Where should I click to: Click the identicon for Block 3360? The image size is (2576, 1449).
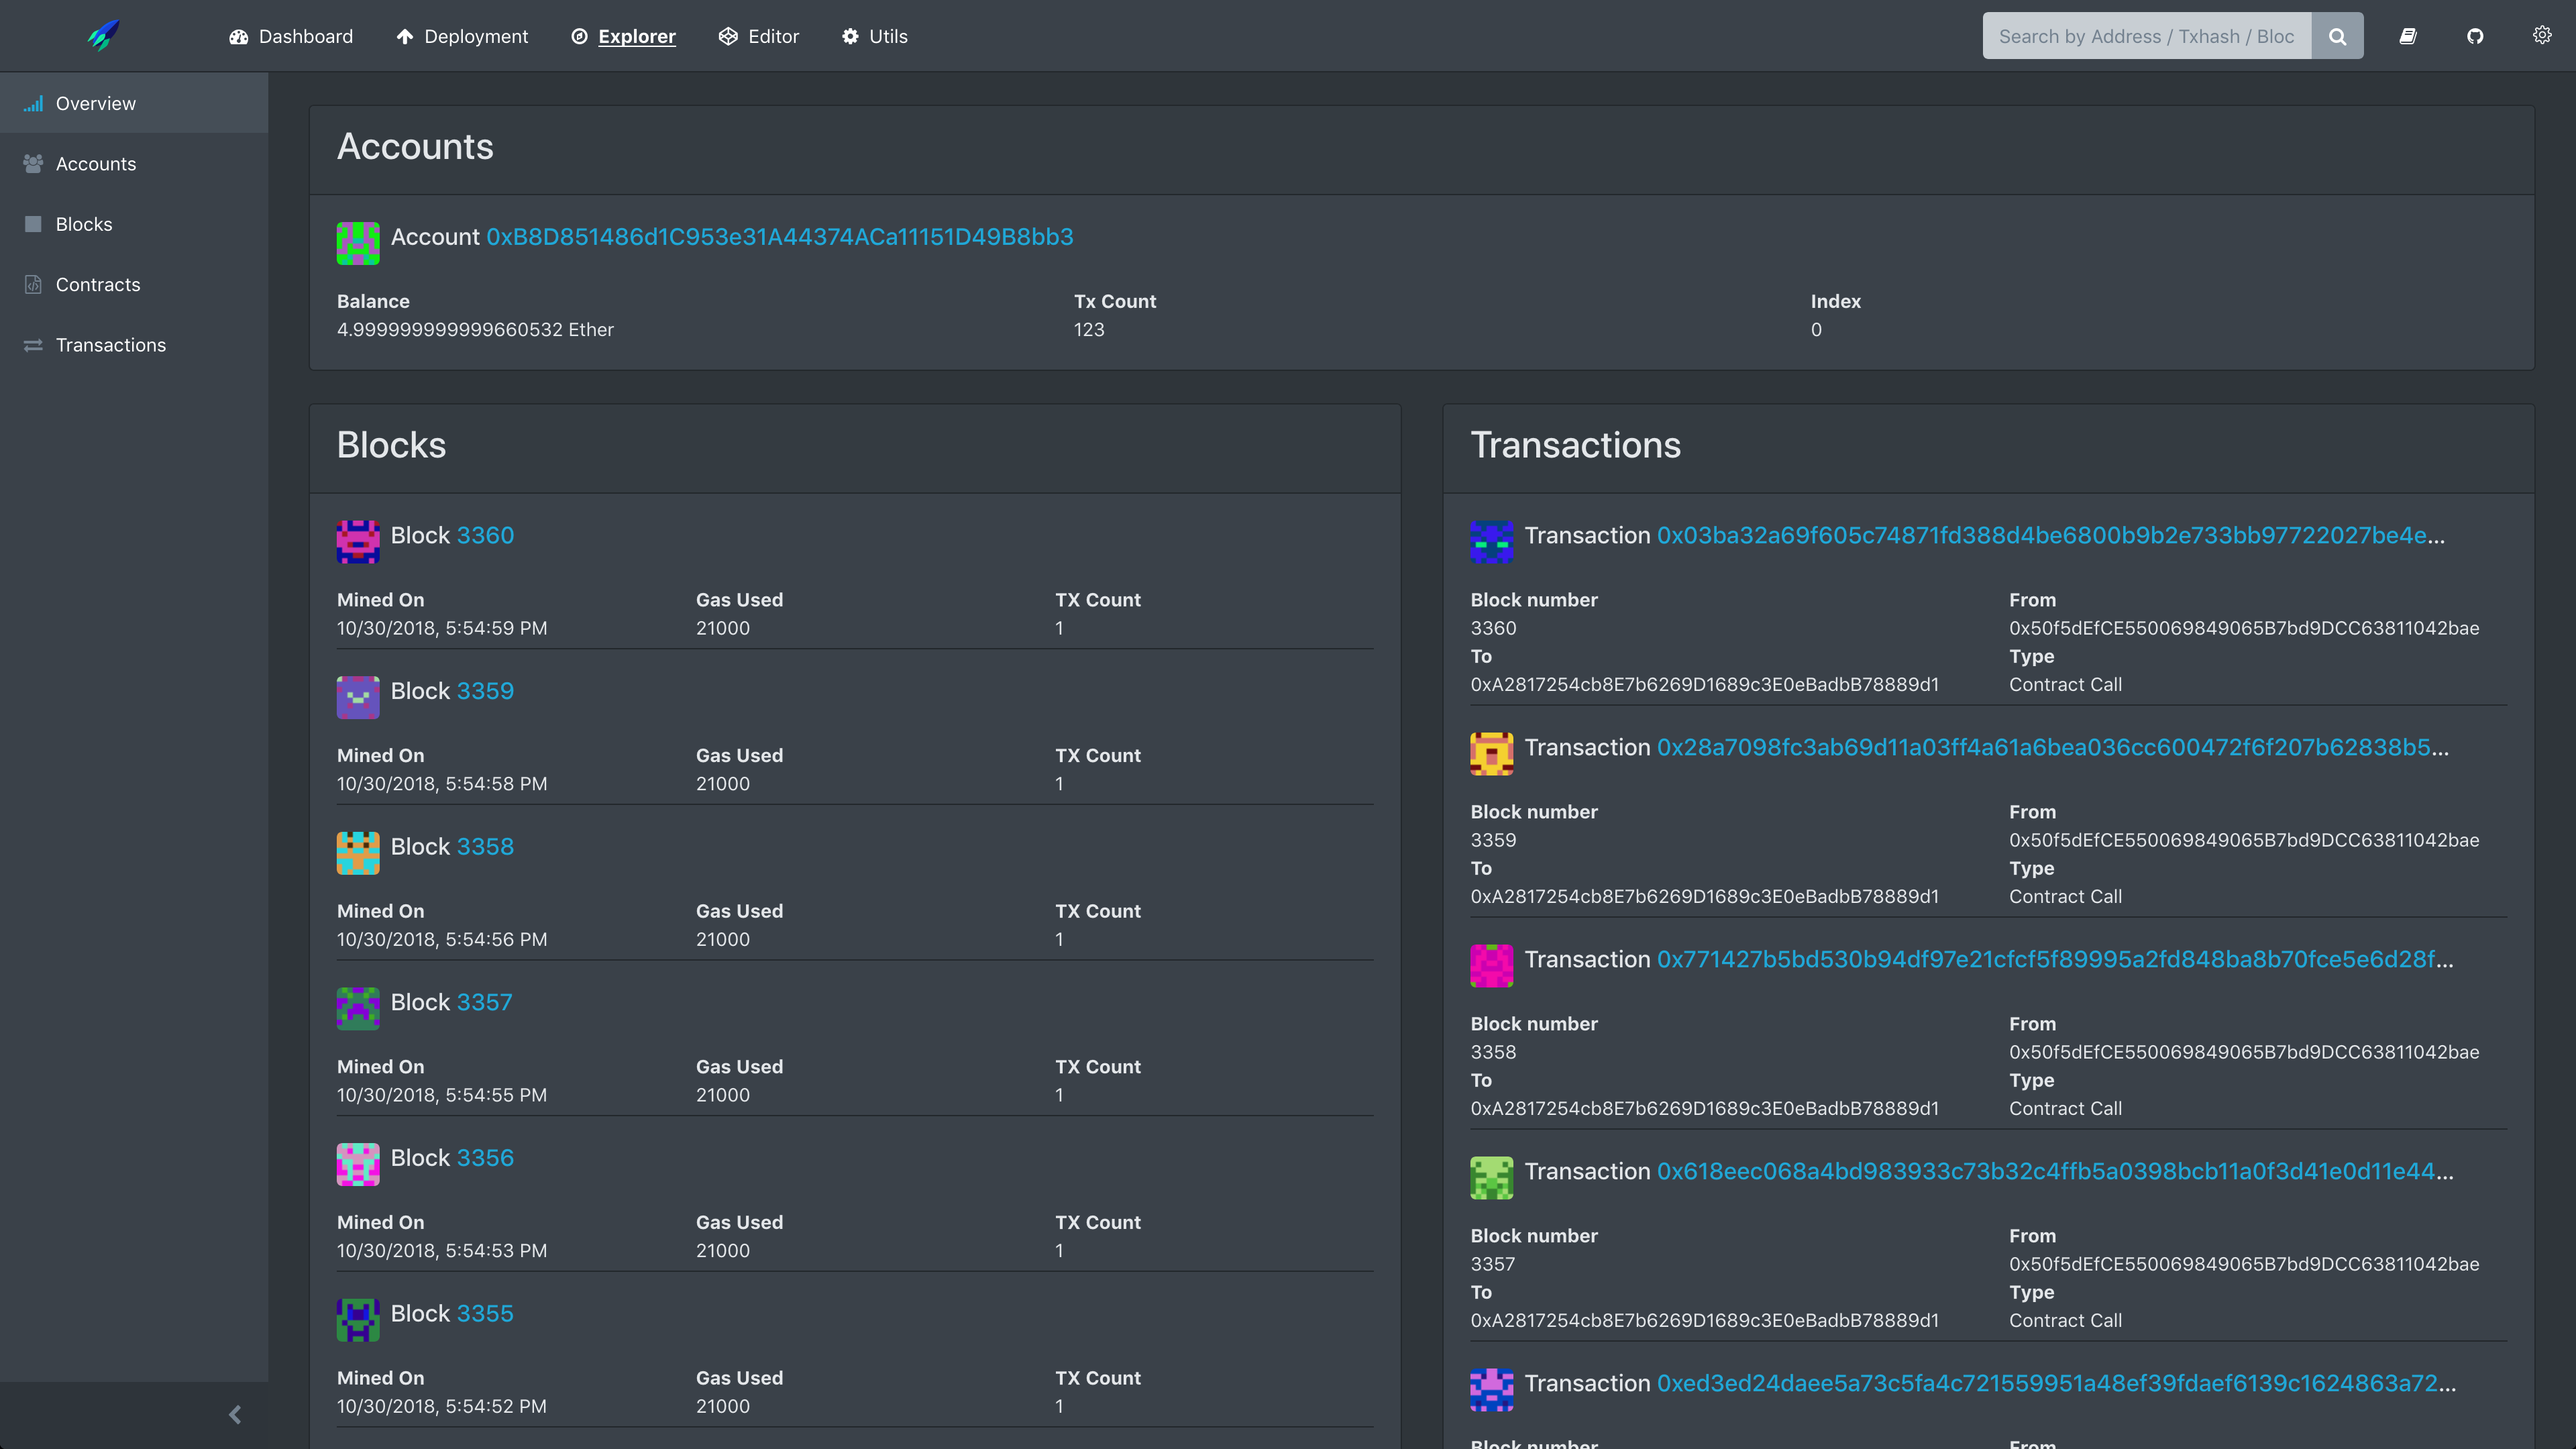pyautogui.click(x=358, y=541)
